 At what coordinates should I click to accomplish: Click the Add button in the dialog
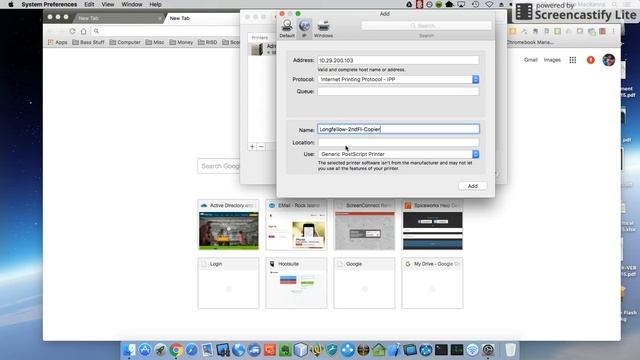coord(472,186)
